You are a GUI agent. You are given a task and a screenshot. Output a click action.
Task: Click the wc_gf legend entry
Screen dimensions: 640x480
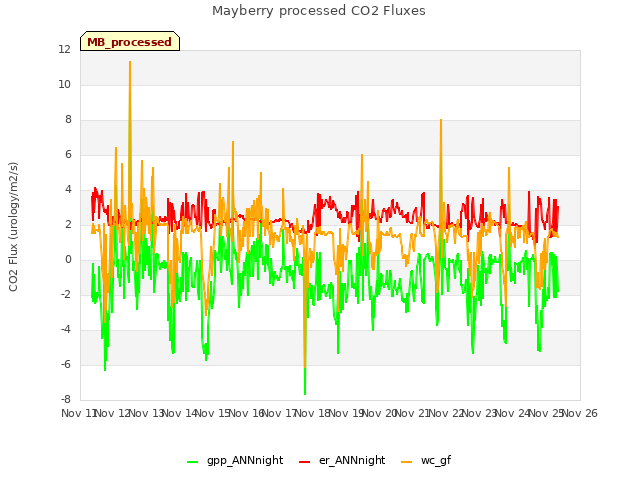[426, 461]
